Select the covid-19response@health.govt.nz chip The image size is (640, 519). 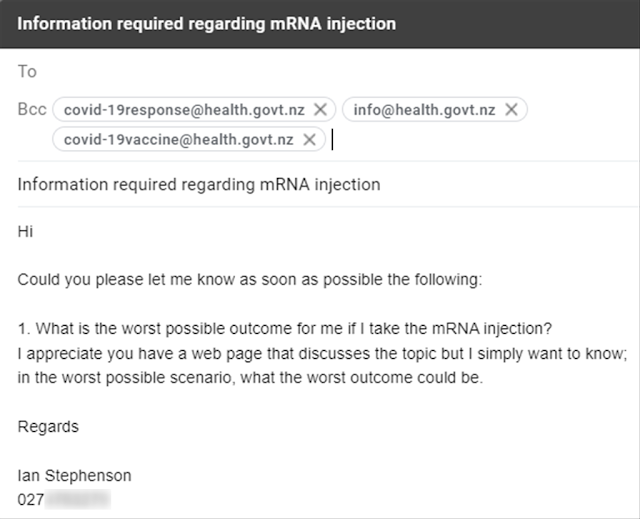click(184, 110)
